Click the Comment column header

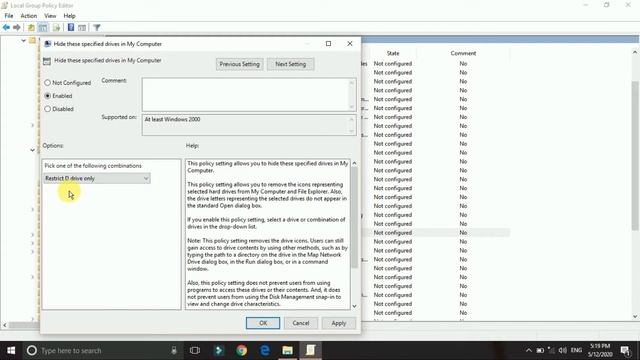click(463, 53)
